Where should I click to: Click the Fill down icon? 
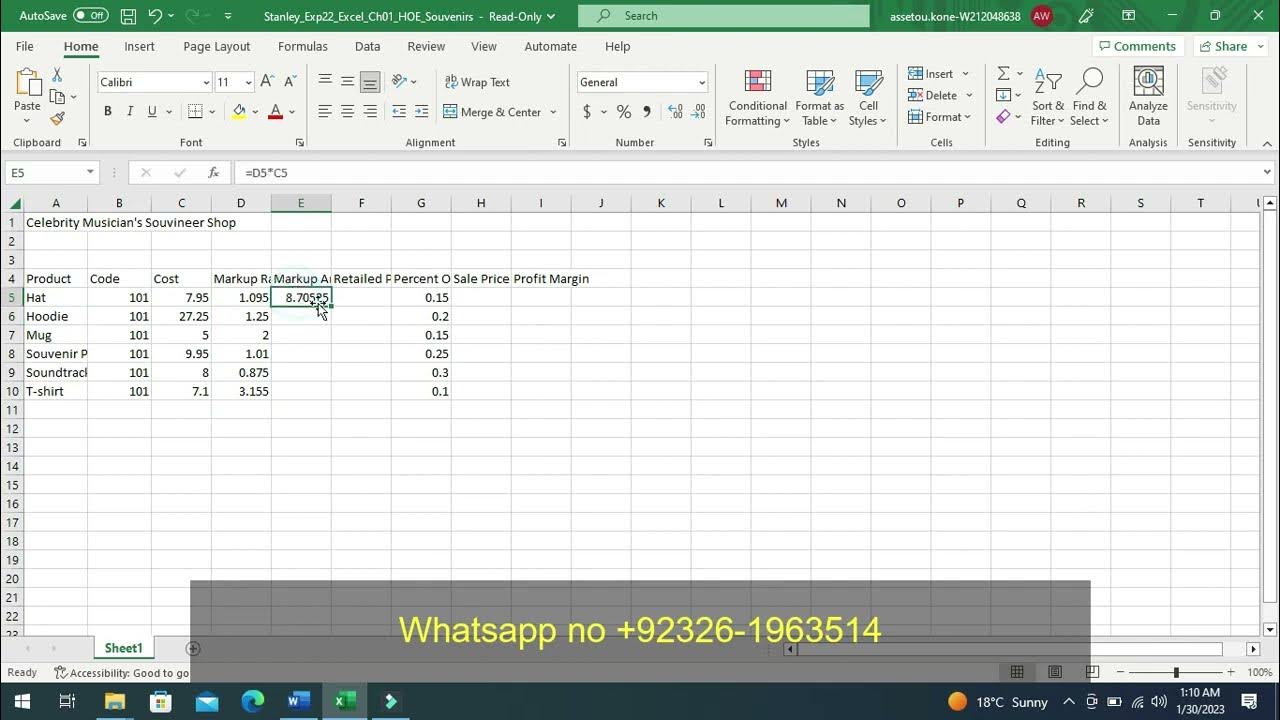1003,95
